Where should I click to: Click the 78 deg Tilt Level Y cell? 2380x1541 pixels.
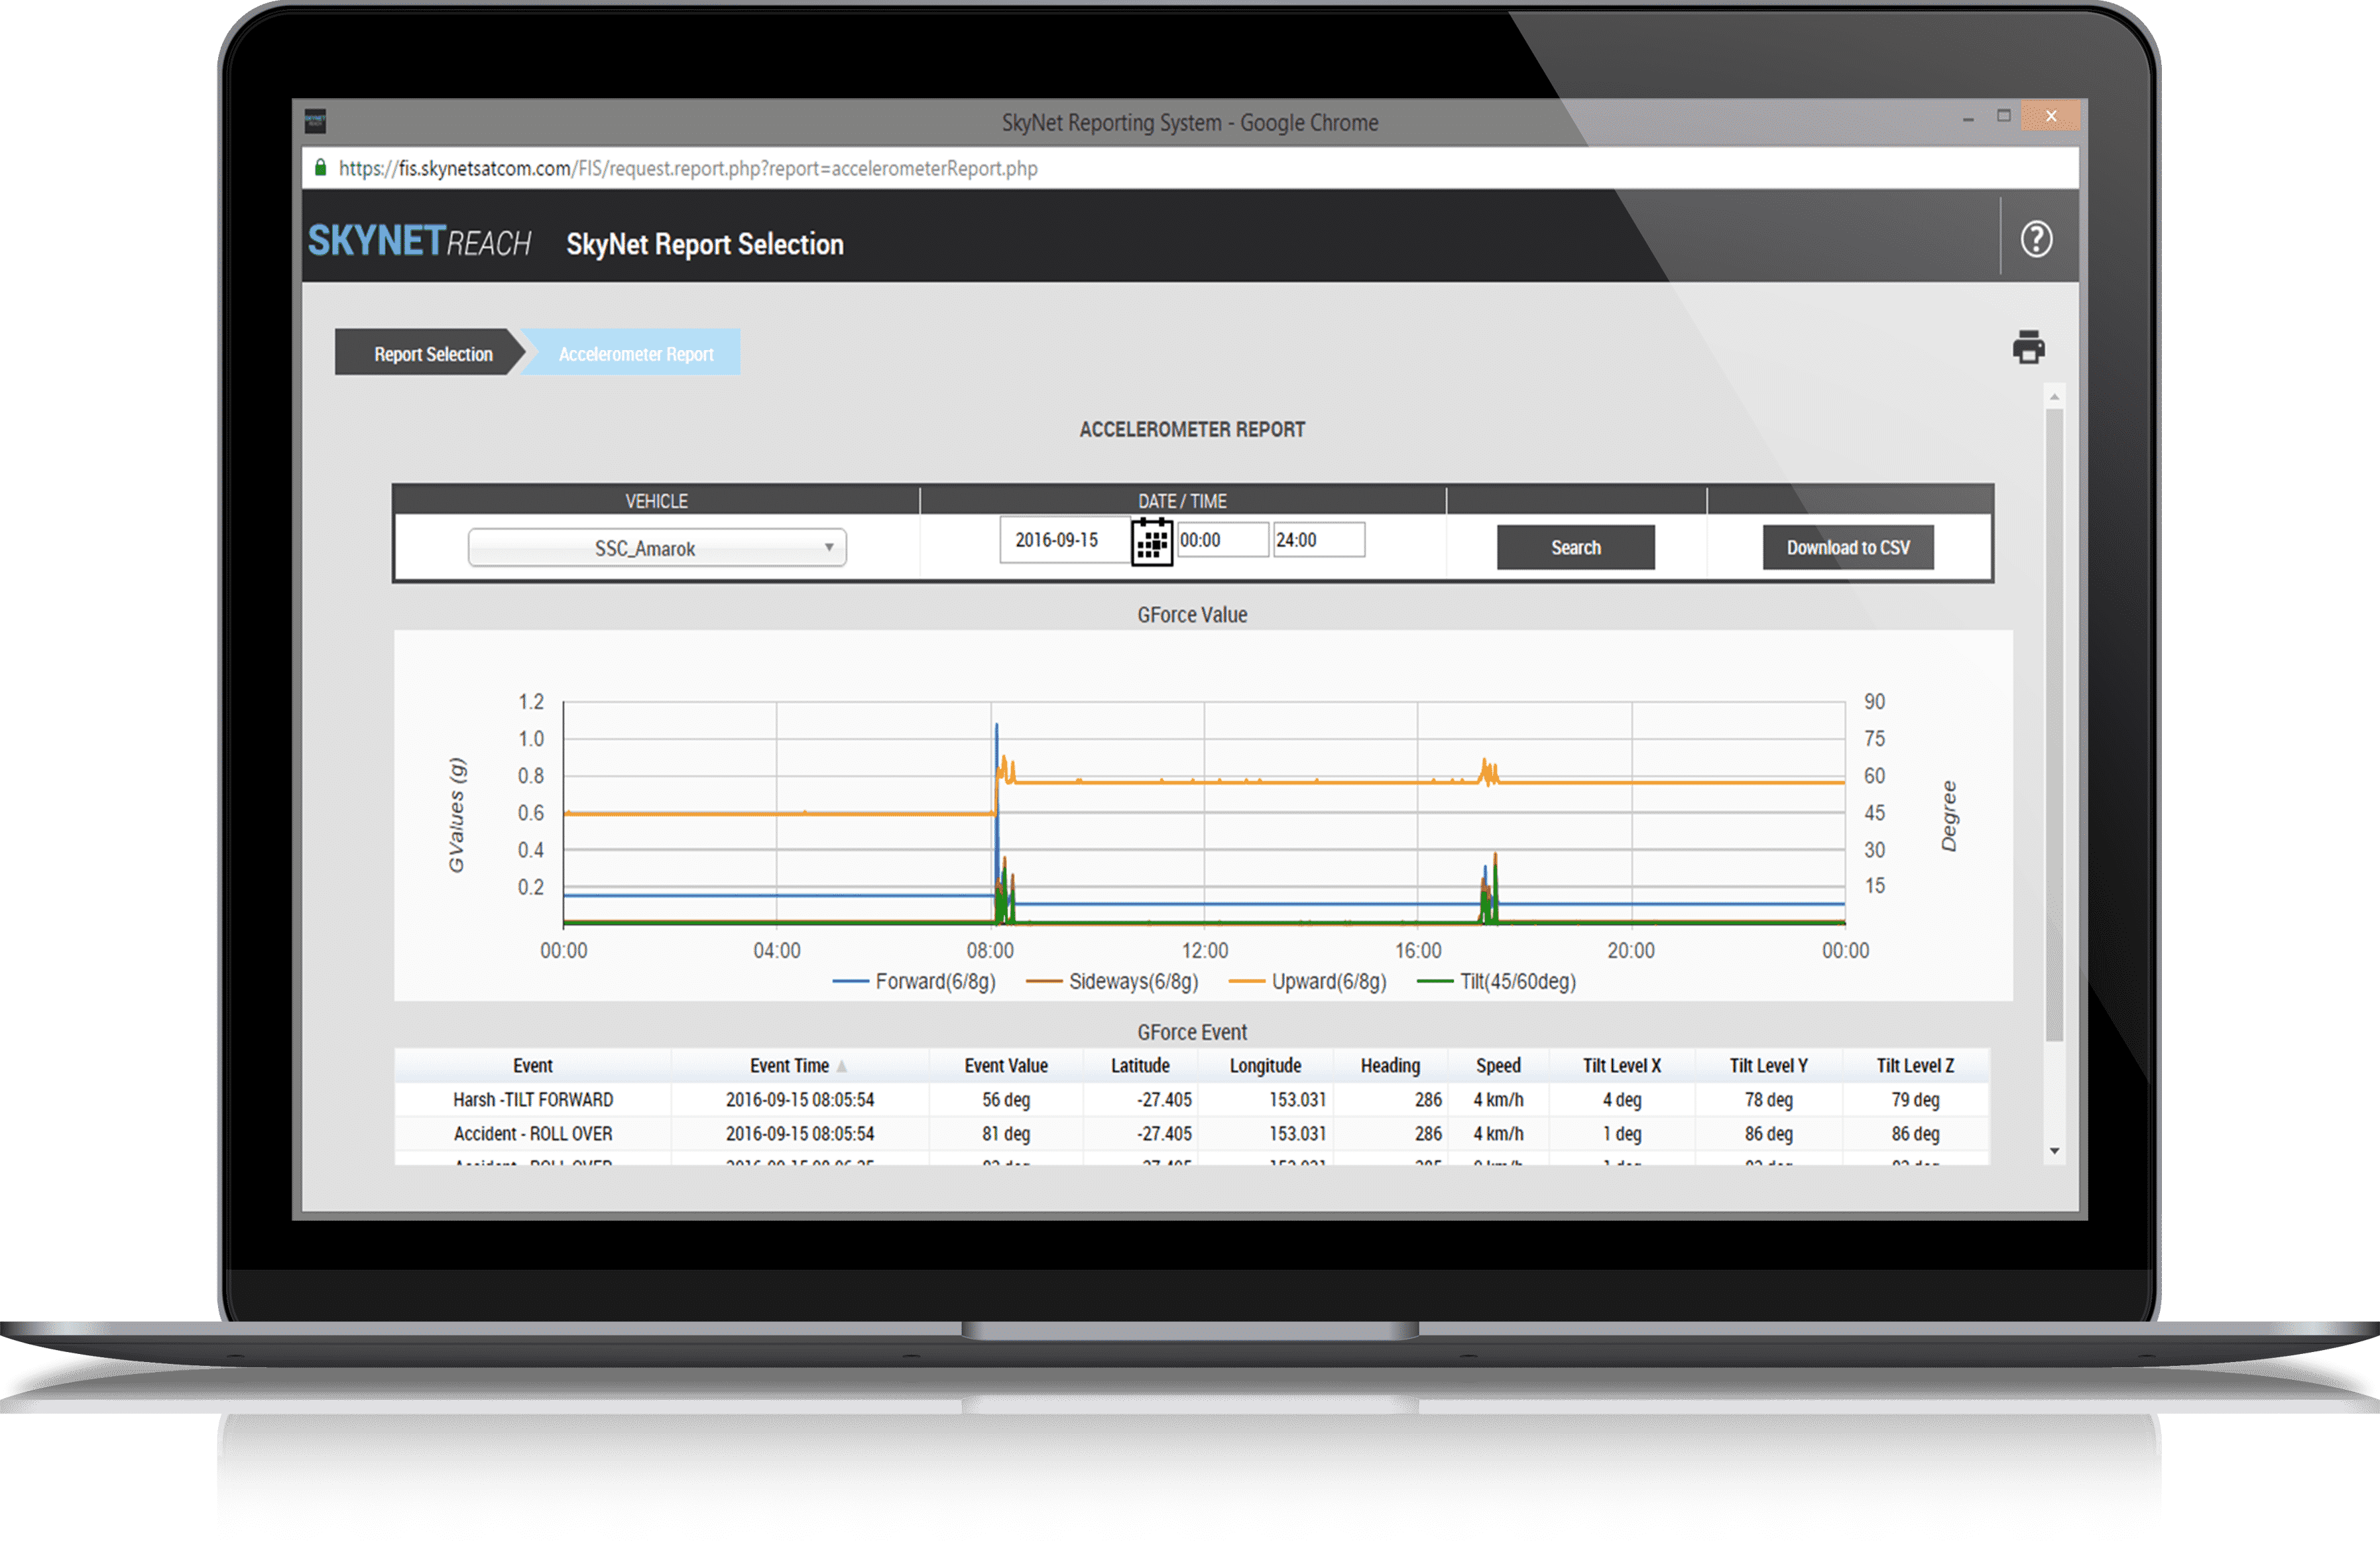click(x=1768, y=1100)
